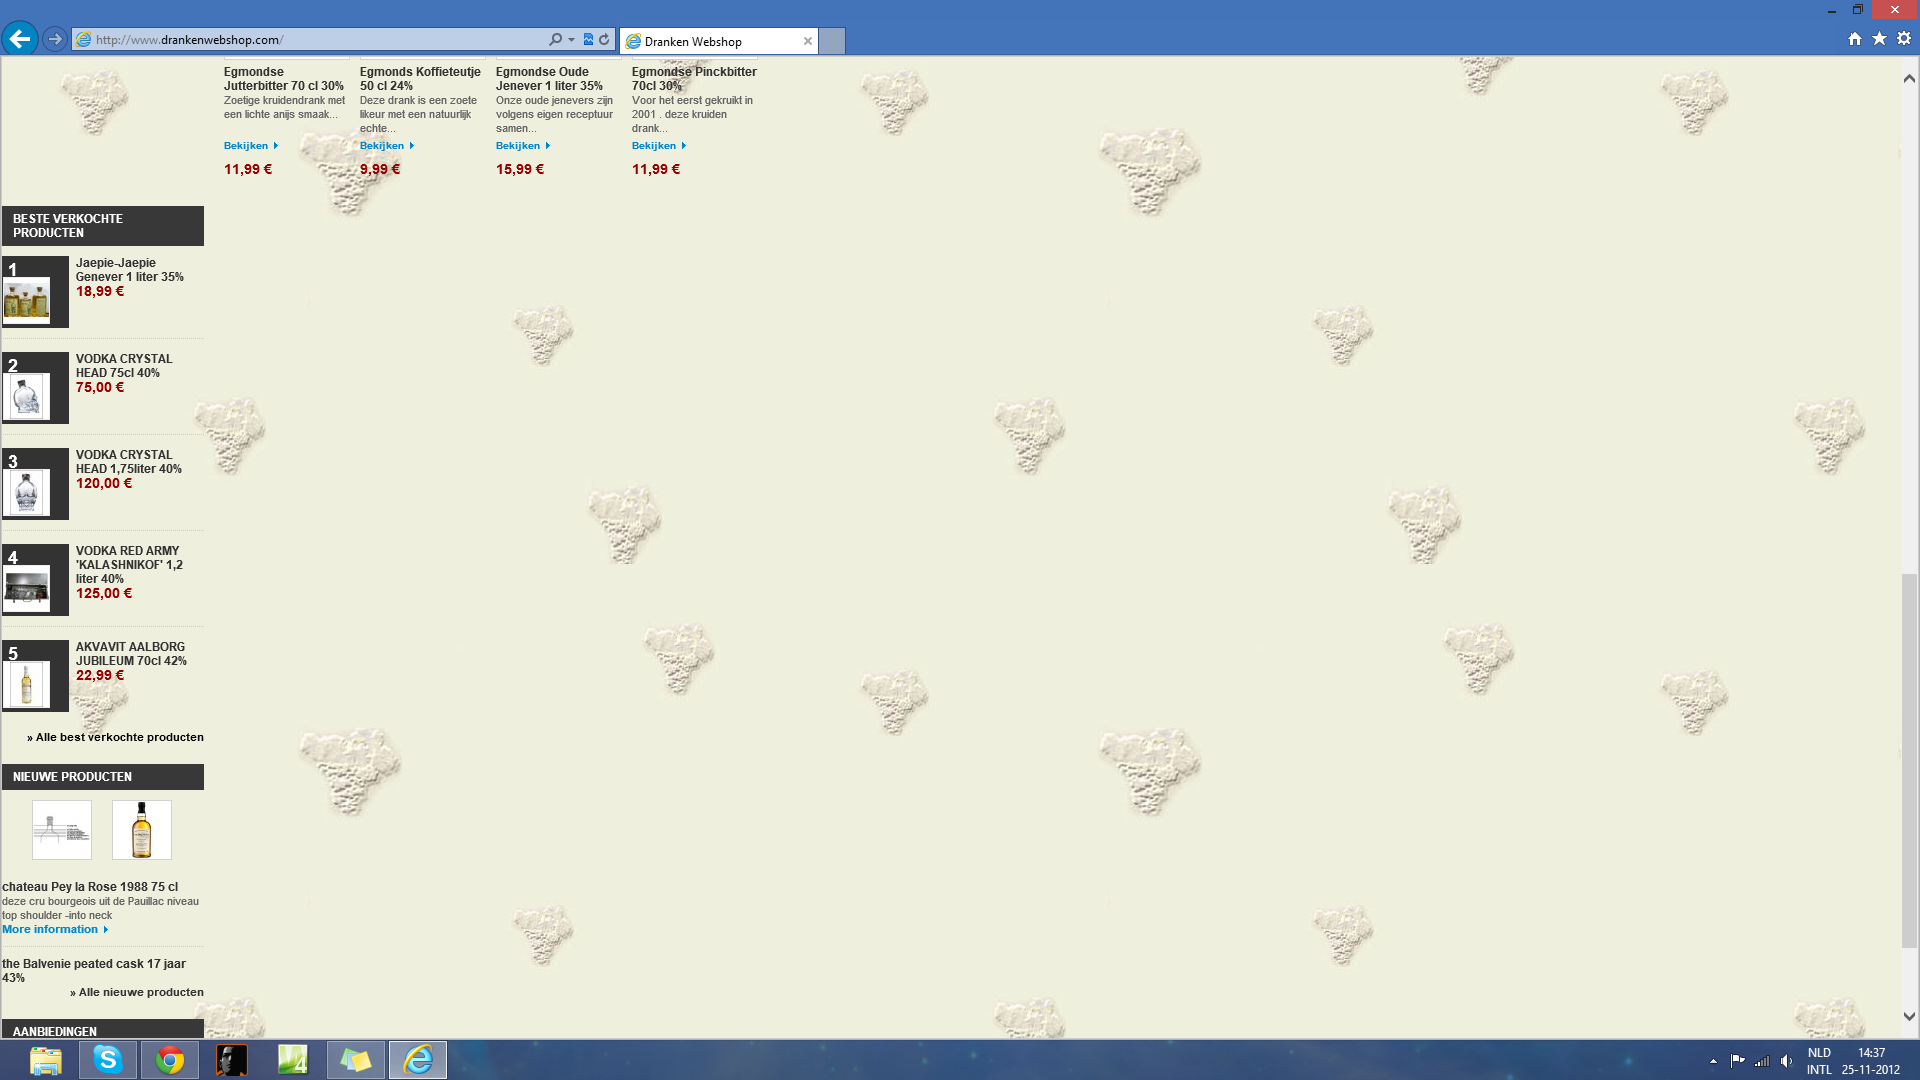1920x1080 pixels.
Task: Open 'Alle best verkochte producten' link
Action: click(x=119, y=737)
